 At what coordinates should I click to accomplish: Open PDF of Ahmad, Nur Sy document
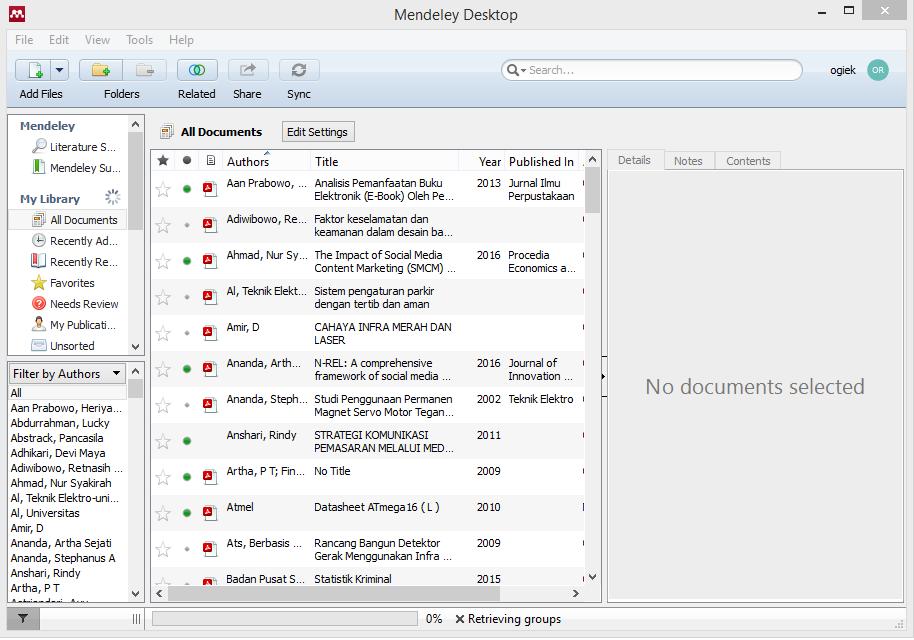pos(210,261)
